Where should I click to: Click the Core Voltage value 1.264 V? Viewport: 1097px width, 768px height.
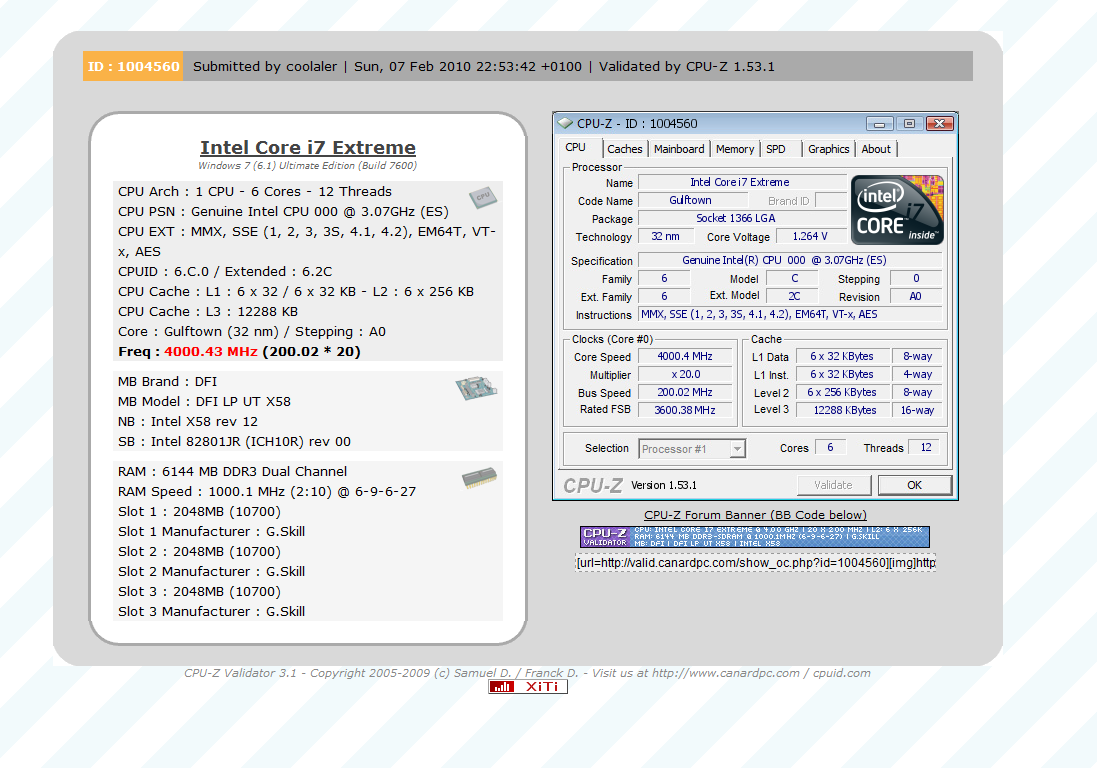point(810,236)
